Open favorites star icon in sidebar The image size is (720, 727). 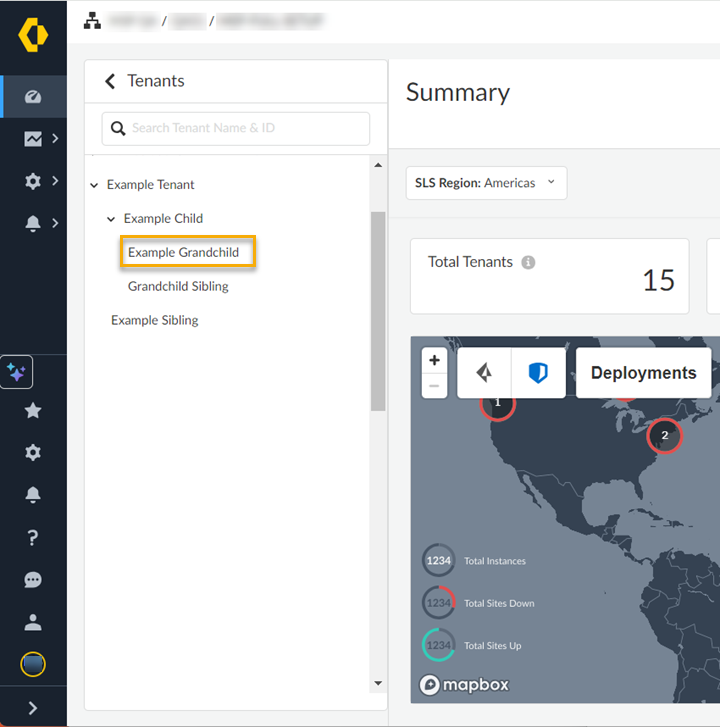[33, 410]
